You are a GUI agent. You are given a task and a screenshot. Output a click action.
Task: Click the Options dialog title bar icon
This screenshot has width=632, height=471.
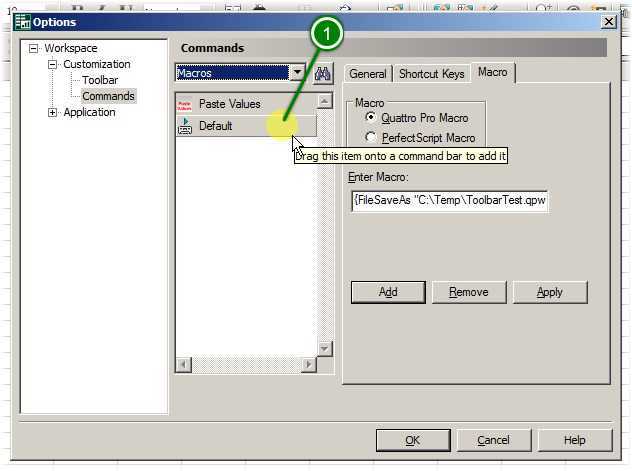21,22
